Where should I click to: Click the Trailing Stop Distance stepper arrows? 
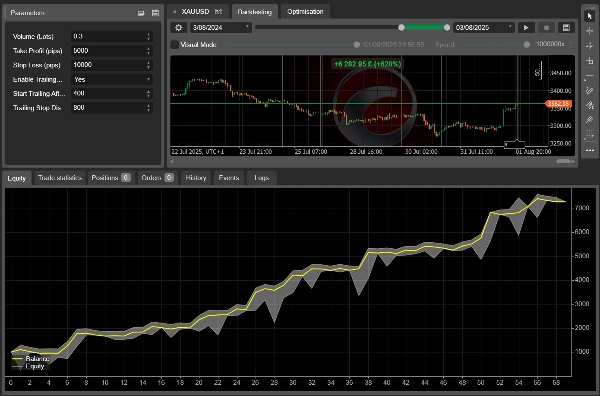click(x=148, y=108)
